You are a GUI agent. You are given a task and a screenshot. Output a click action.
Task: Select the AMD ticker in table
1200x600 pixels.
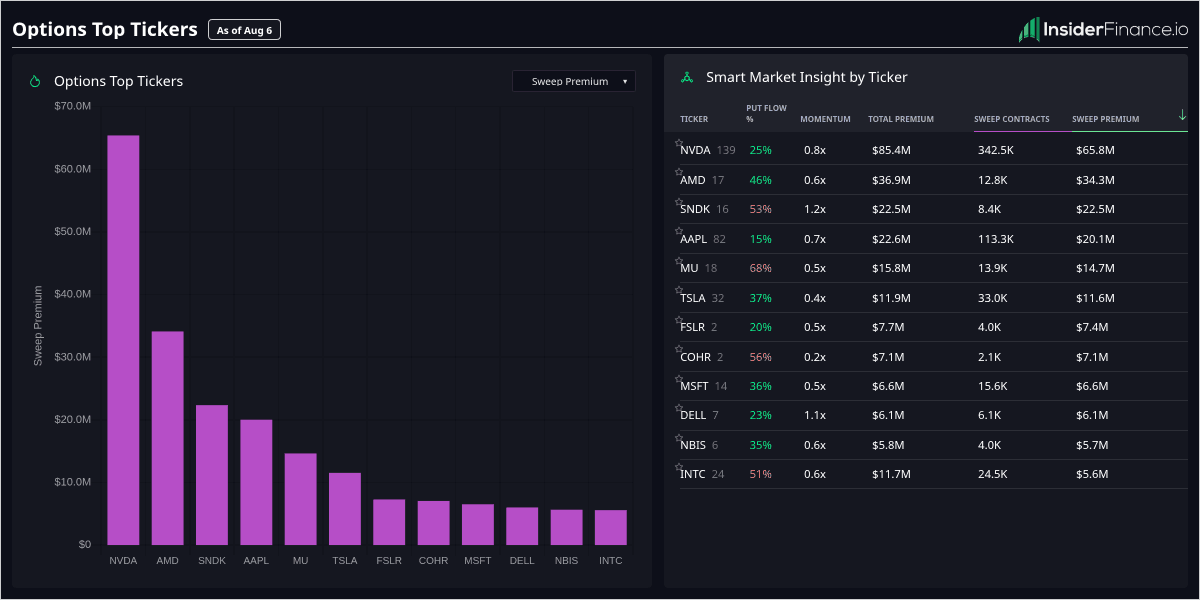click(x=693, y=180)
